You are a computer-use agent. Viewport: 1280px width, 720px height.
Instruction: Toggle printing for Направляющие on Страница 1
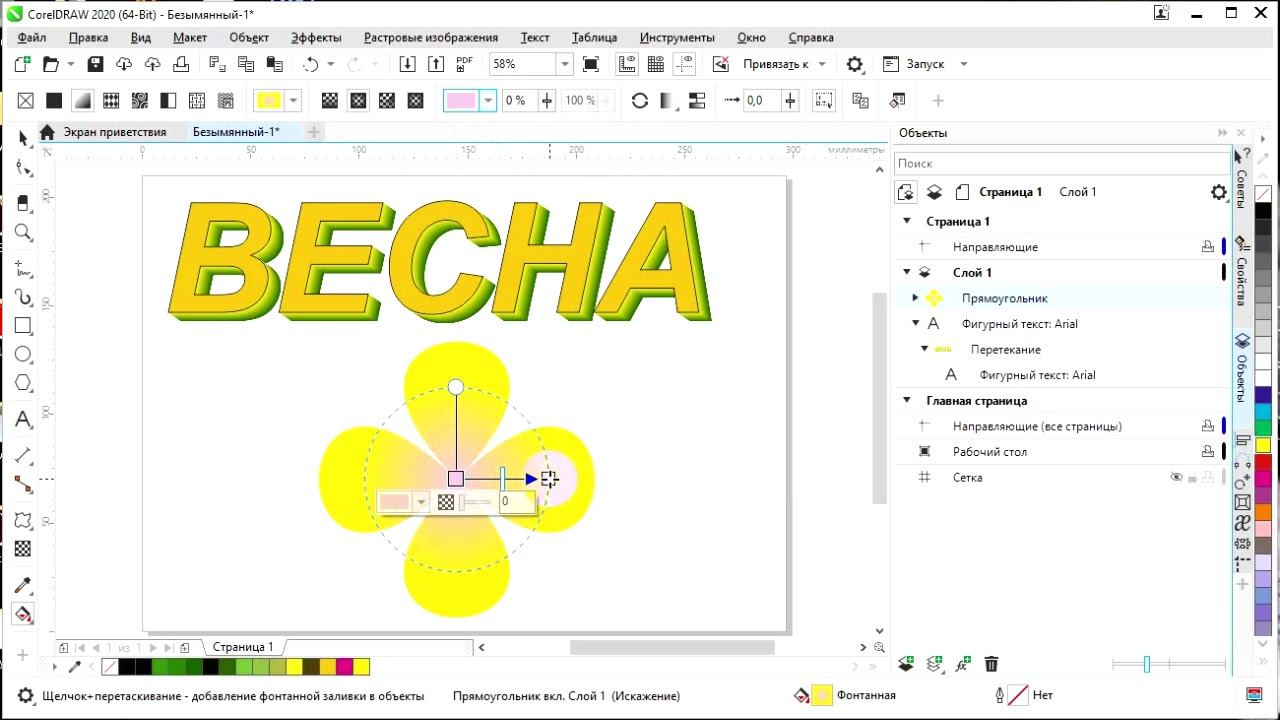click(1208, 247)
